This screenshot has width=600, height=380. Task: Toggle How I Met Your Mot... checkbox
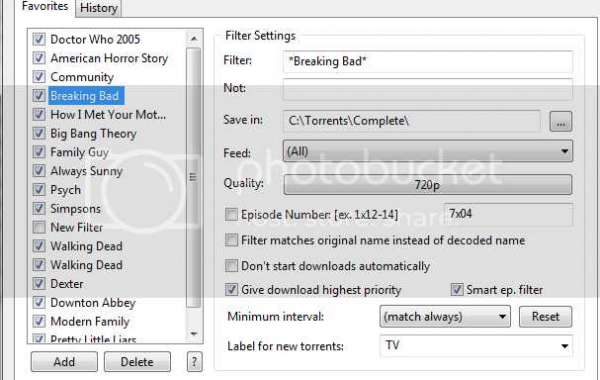39,114
